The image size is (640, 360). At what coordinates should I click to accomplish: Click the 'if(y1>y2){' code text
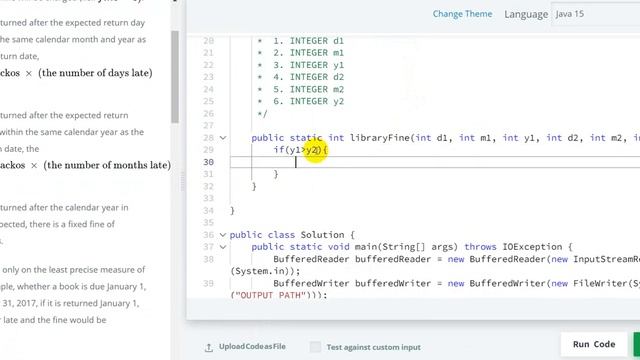(x=300, y=150)
